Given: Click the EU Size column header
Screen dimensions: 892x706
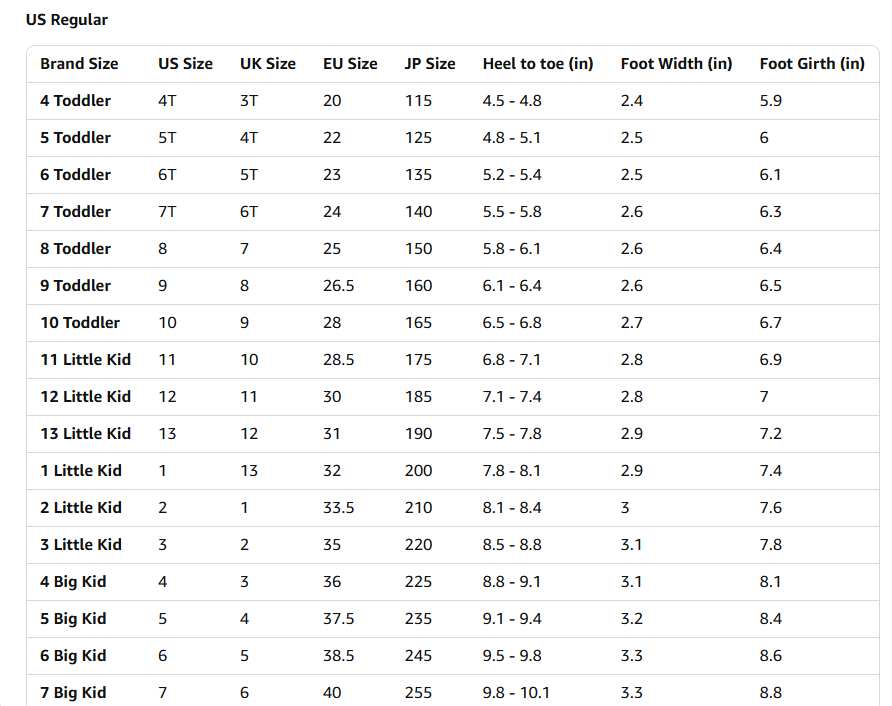Looking at the screenshot, I should (350, 63).
